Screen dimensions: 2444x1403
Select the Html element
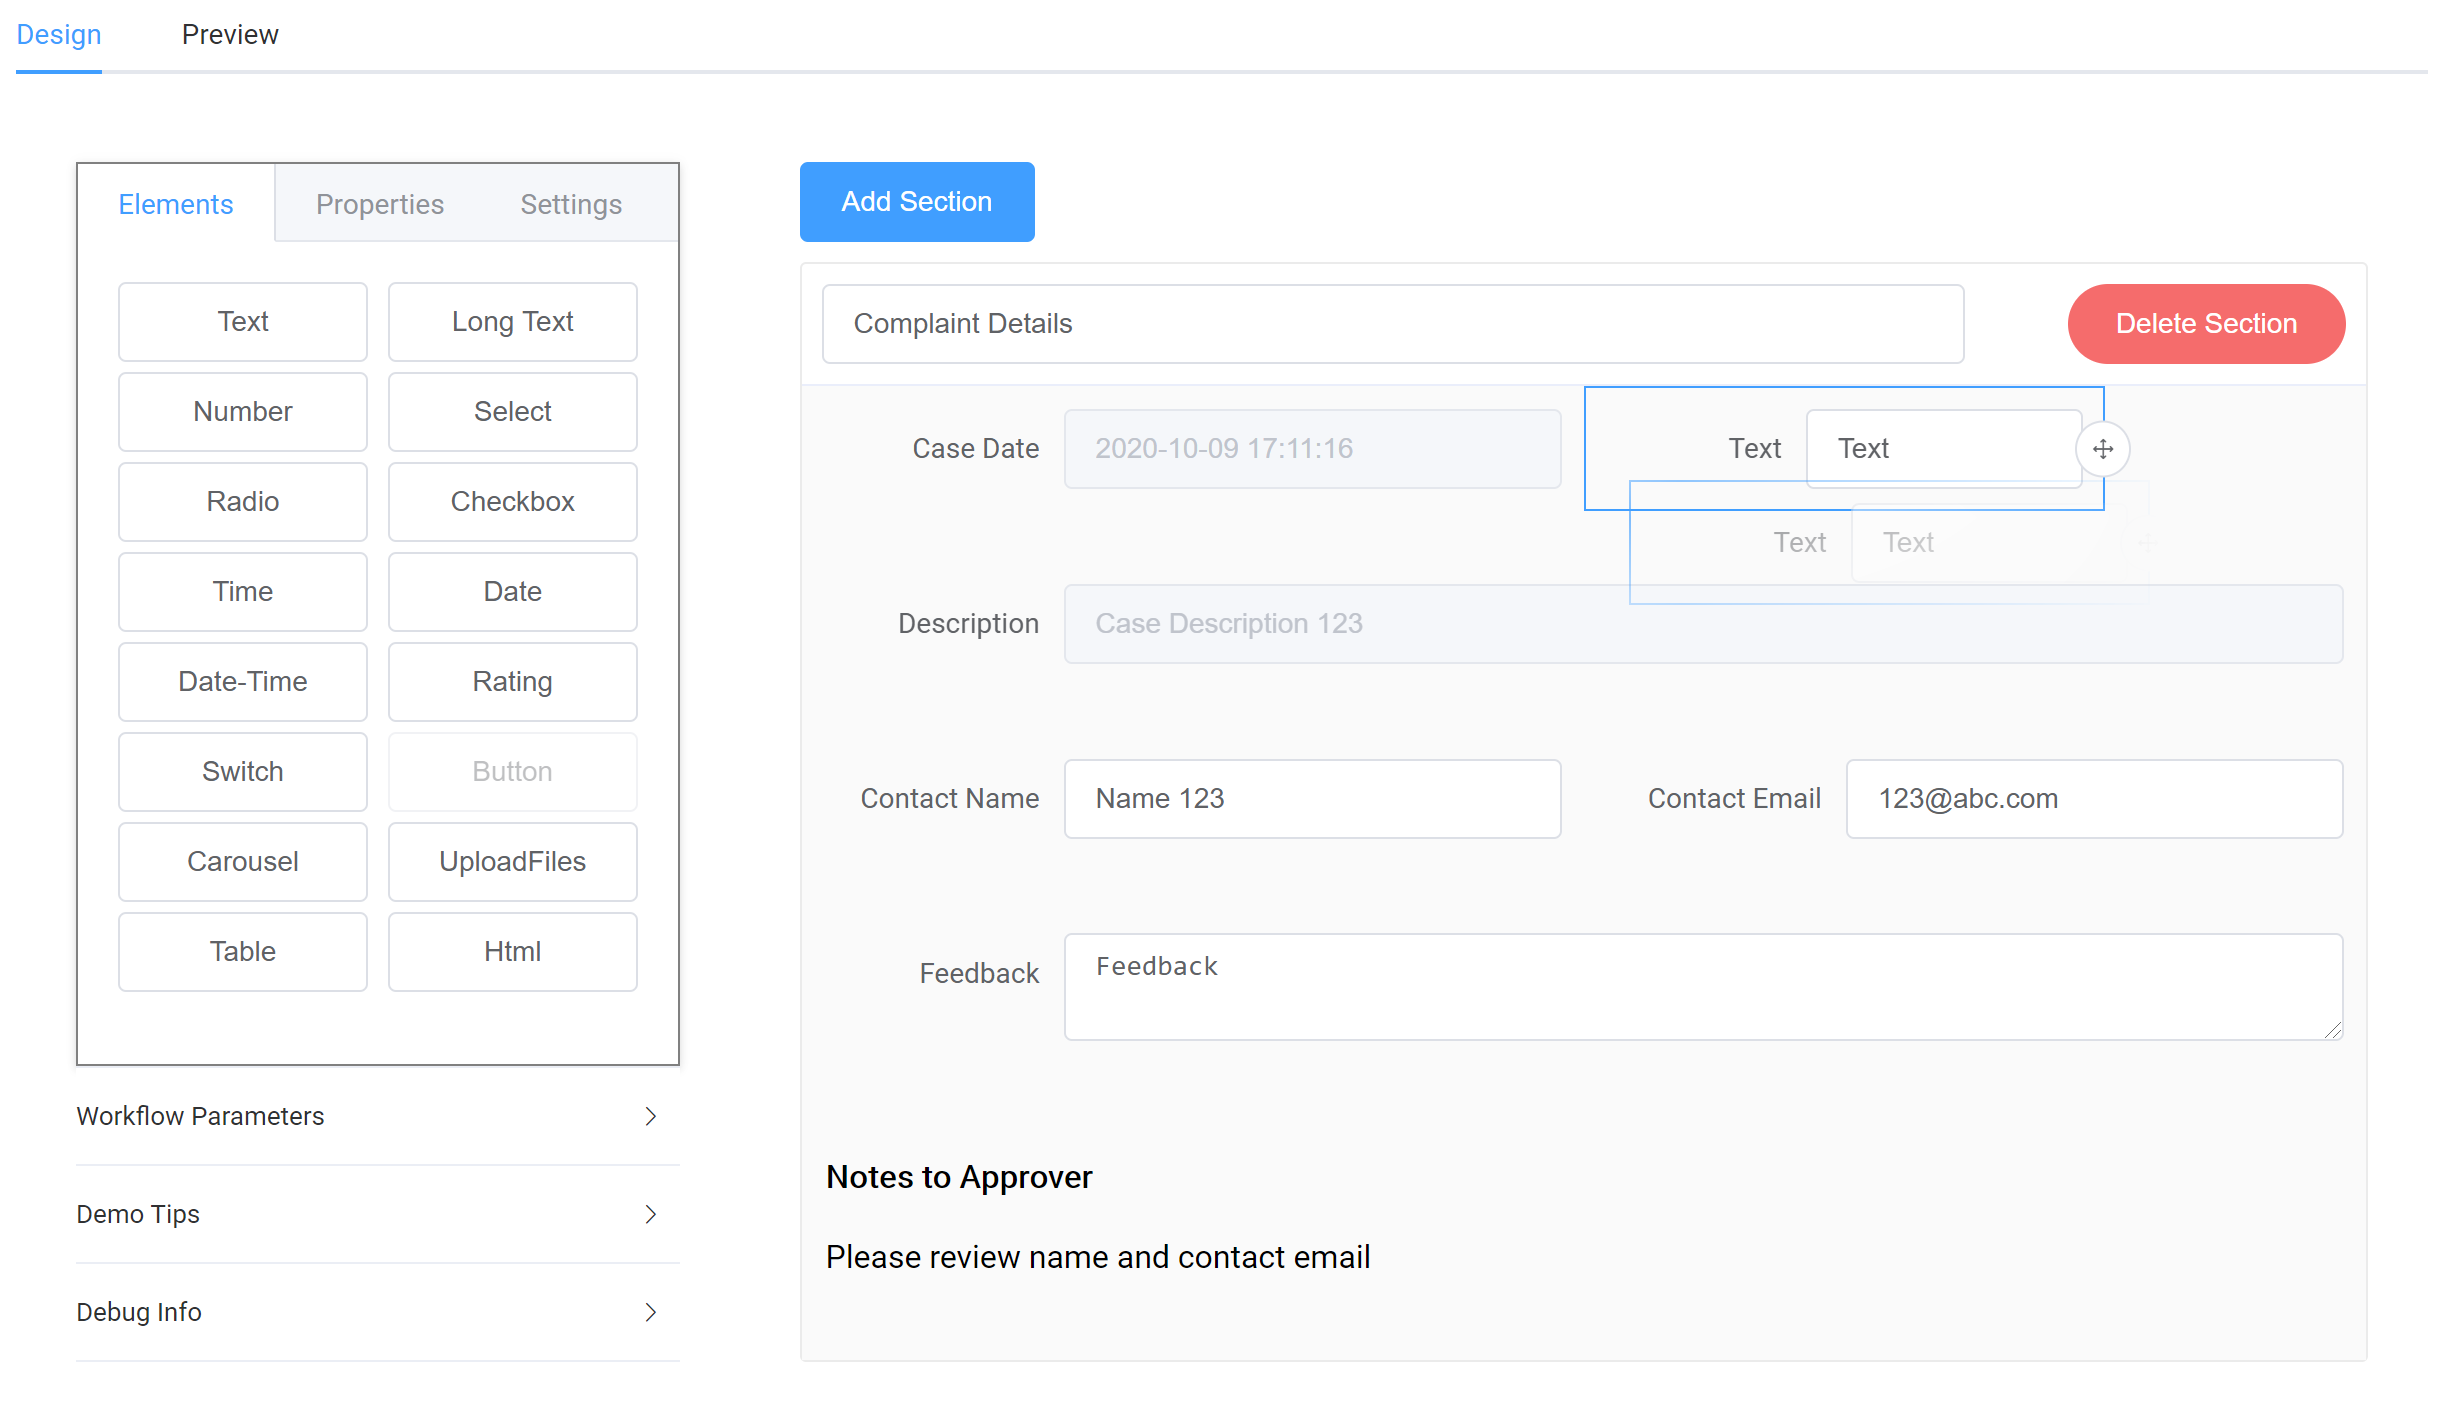(513, 952)
